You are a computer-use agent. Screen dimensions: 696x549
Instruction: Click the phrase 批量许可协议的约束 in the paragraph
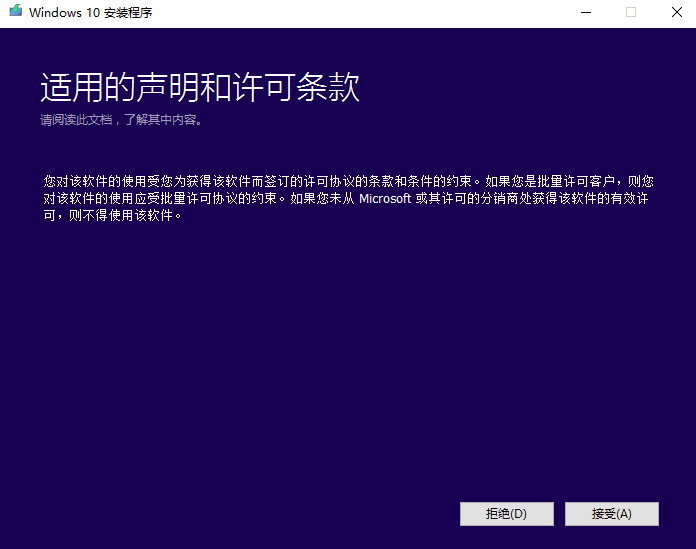219,199
